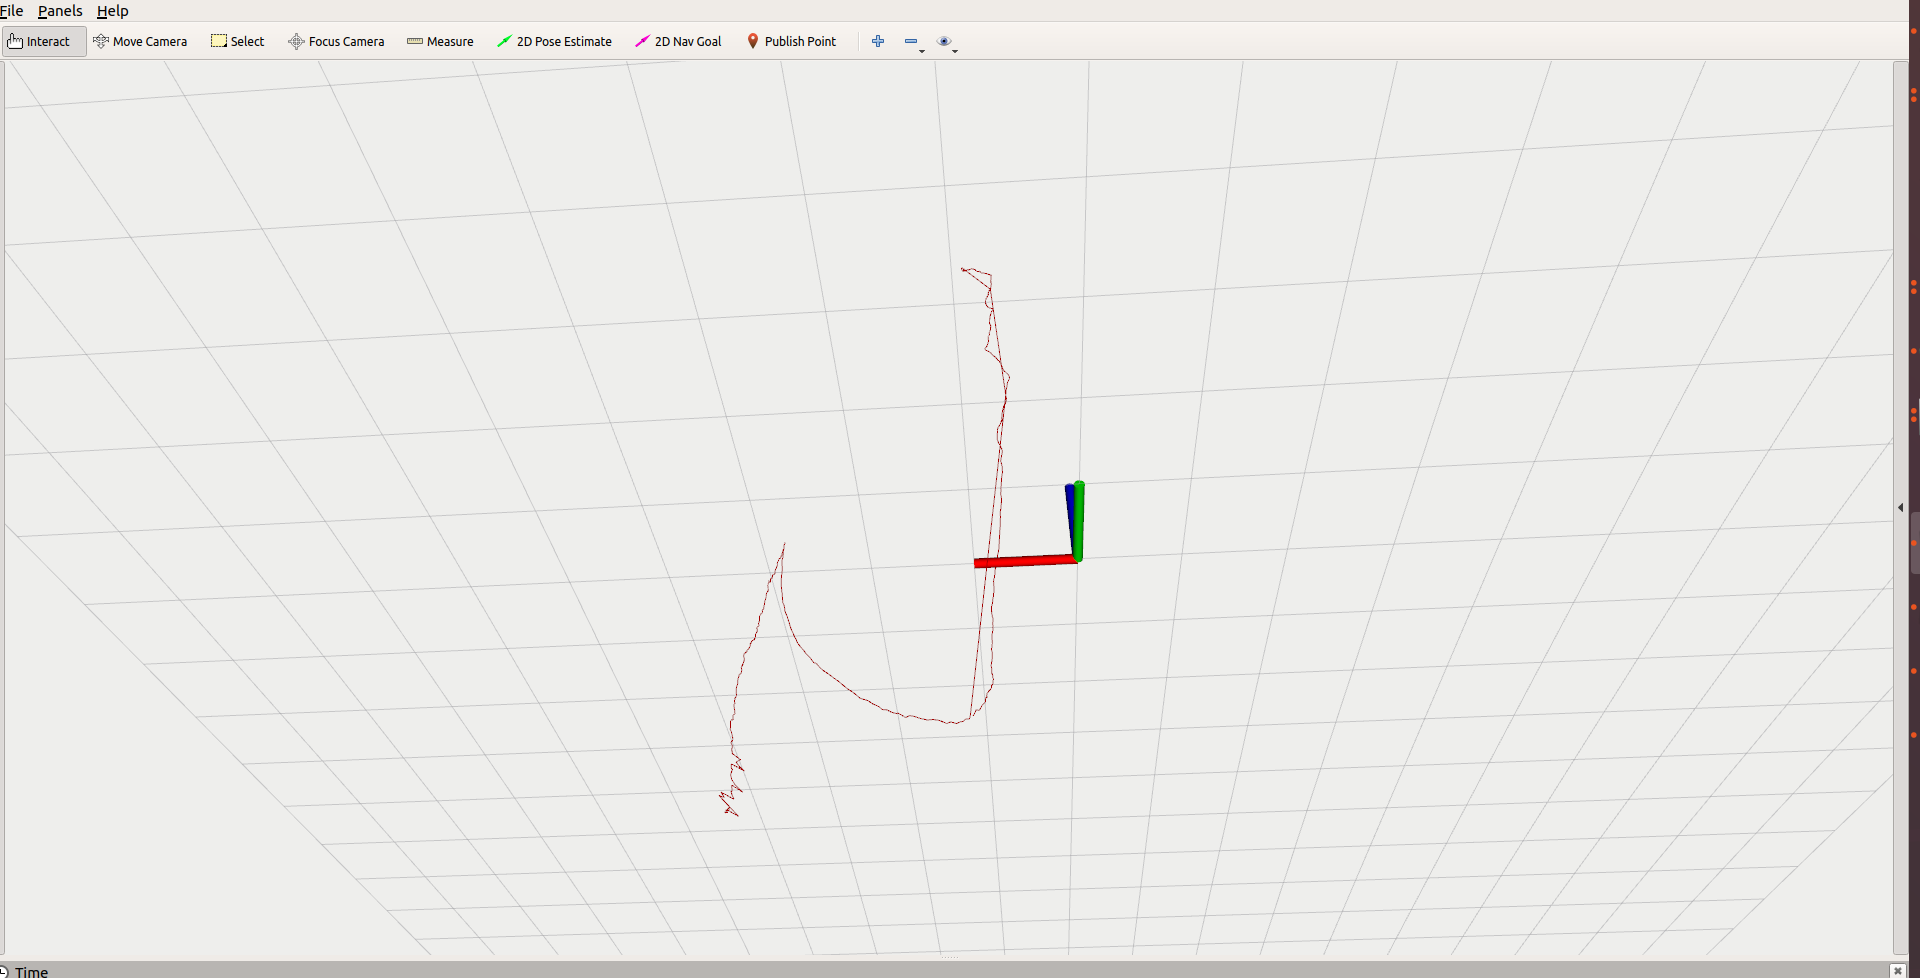Activate the Move Camera tool
1920x978 pixels.
point(140,41)
